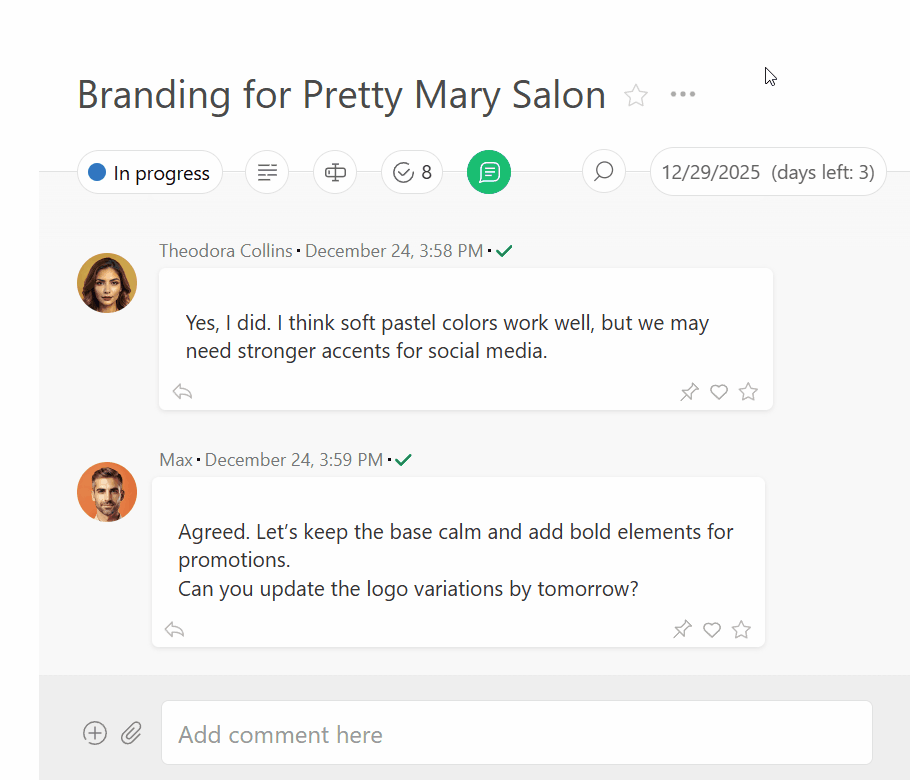This screenshot has width=910, height=780.
Task: Reply to Theodora's comment
Action: [x=181, y=391]
